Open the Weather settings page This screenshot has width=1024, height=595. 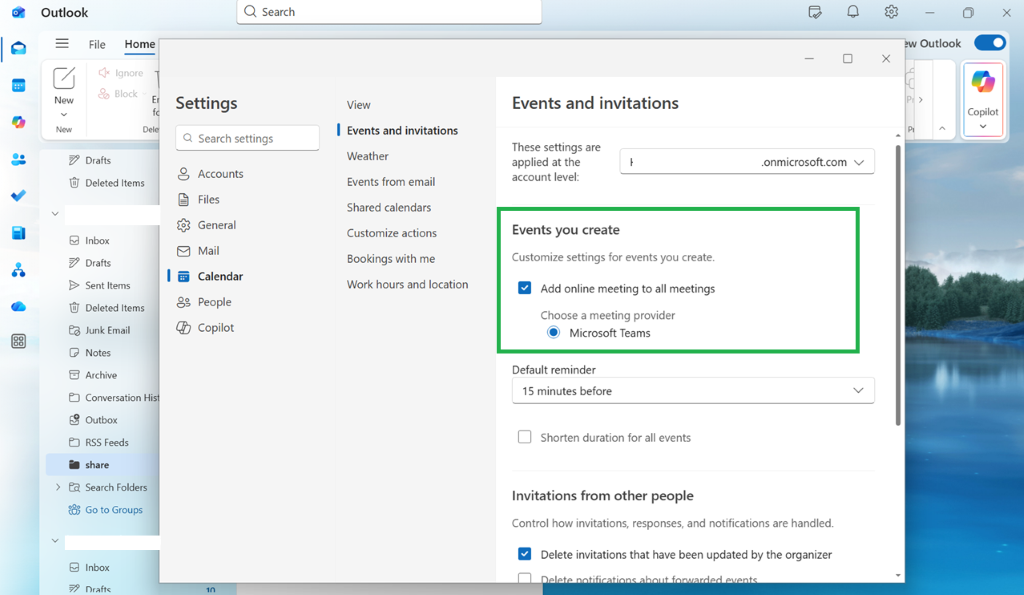coord(367,156)
